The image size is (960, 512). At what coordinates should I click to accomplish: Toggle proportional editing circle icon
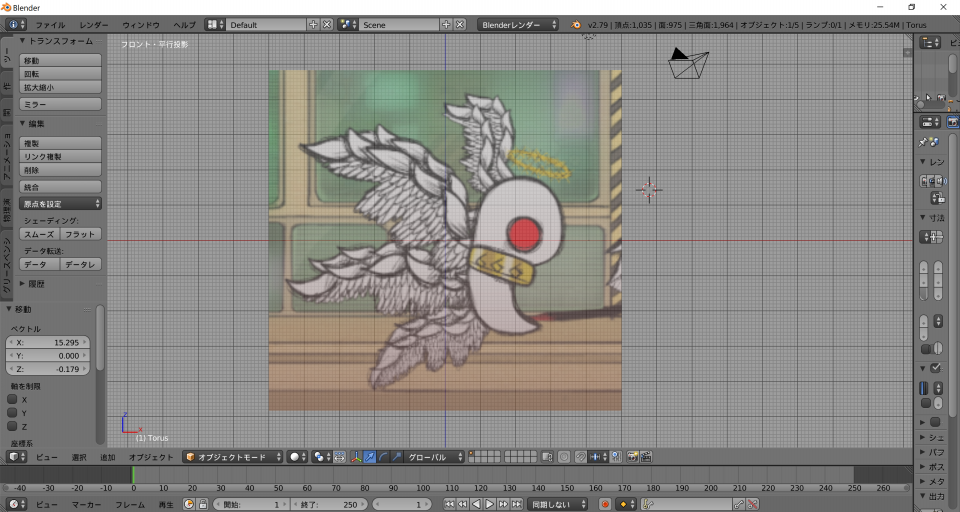(564, 457)
